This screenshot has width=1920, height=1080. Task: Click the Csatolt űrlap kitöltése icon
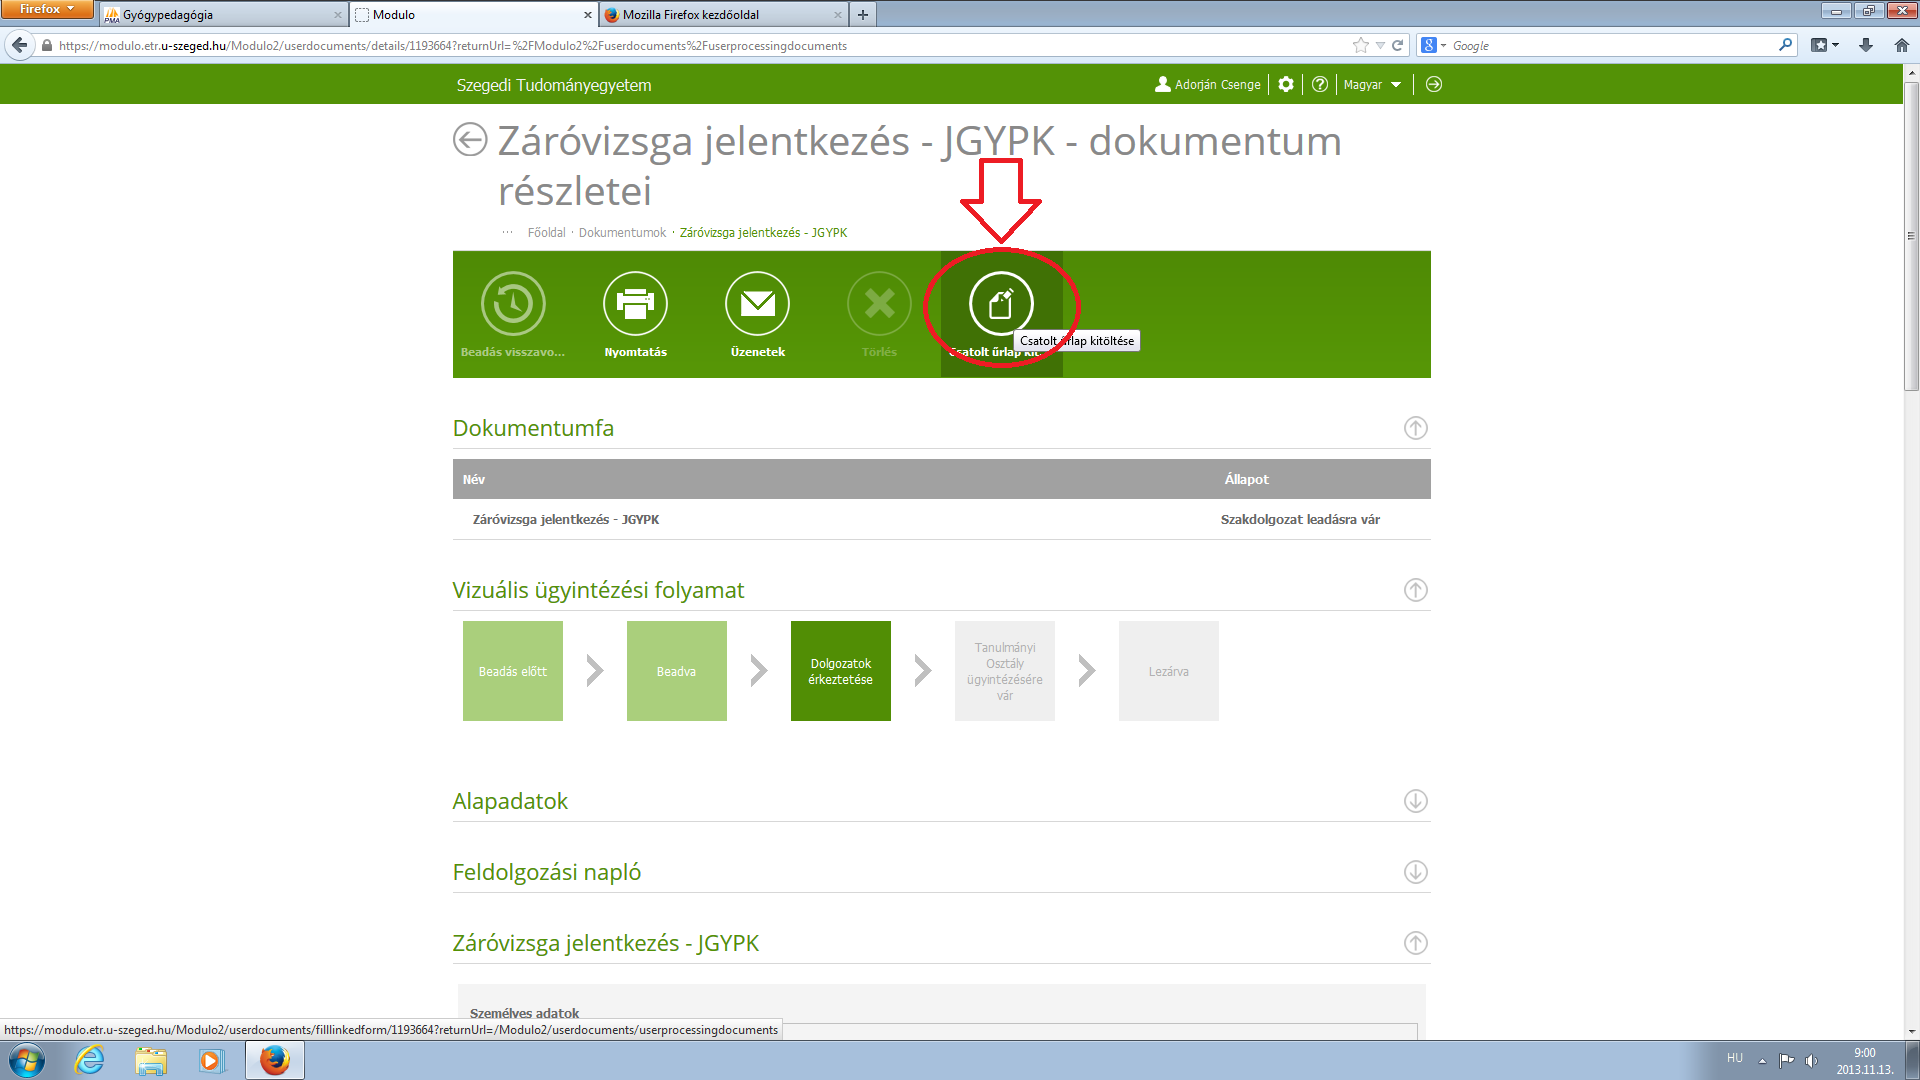click(1001, 304)
